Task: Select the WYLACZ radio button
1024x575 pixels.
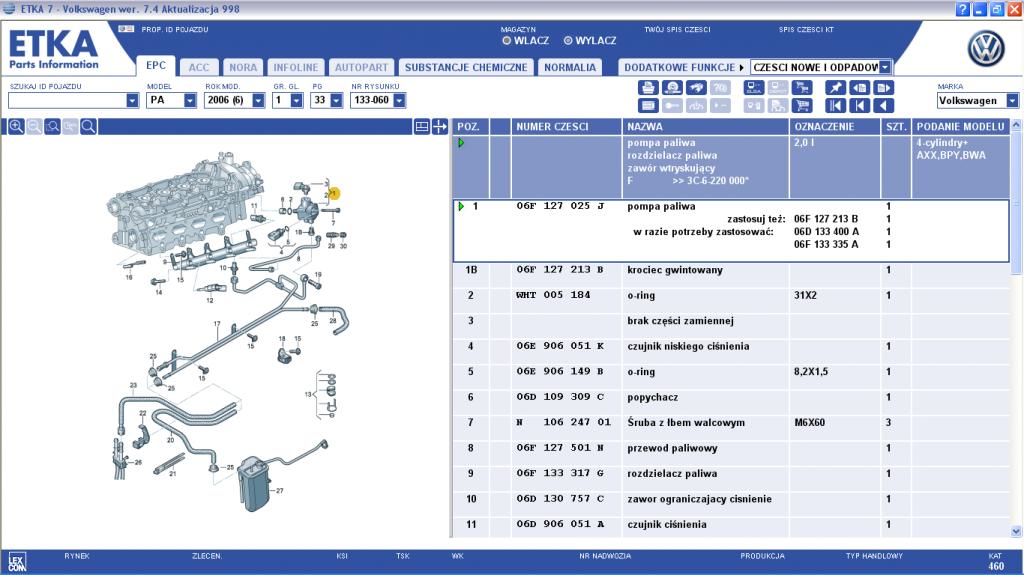Action: (x=568, y=41)
